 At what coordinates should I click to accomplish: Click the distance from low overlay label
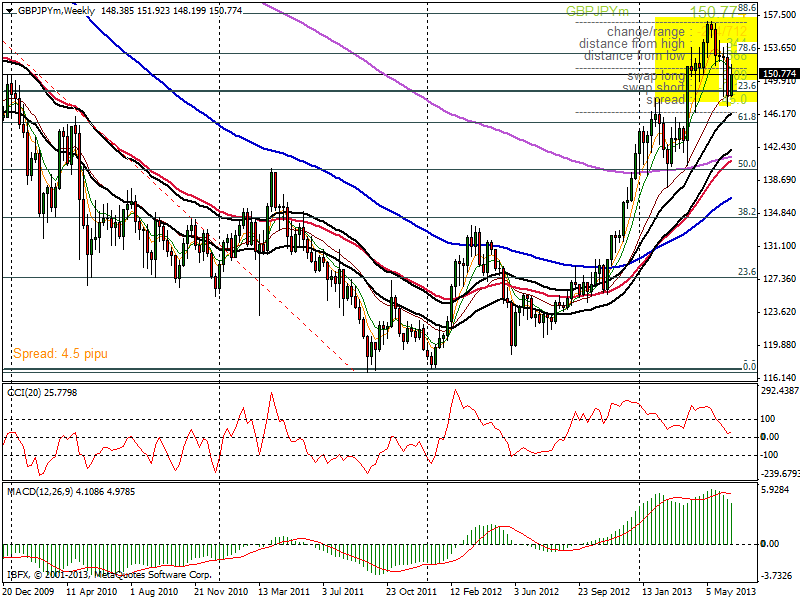pos(634,56)
